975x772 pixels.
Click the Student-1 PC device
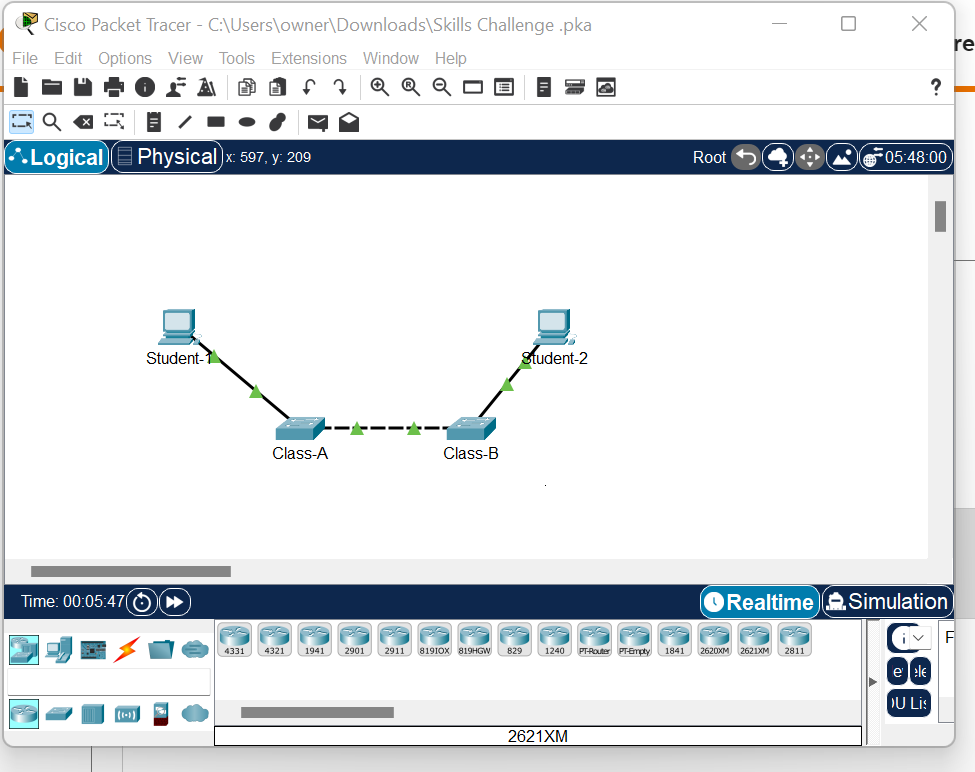tap(178, 327)
